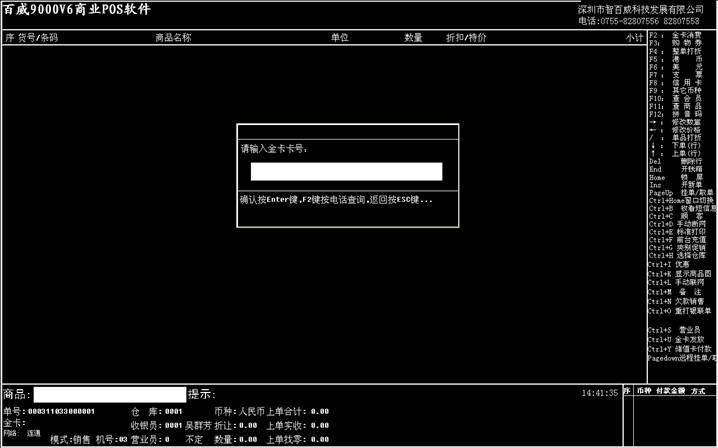Click the Ctrl+D 手动断网 entry
The width and height of the screenshot is (718, 448).
[677, 224]
